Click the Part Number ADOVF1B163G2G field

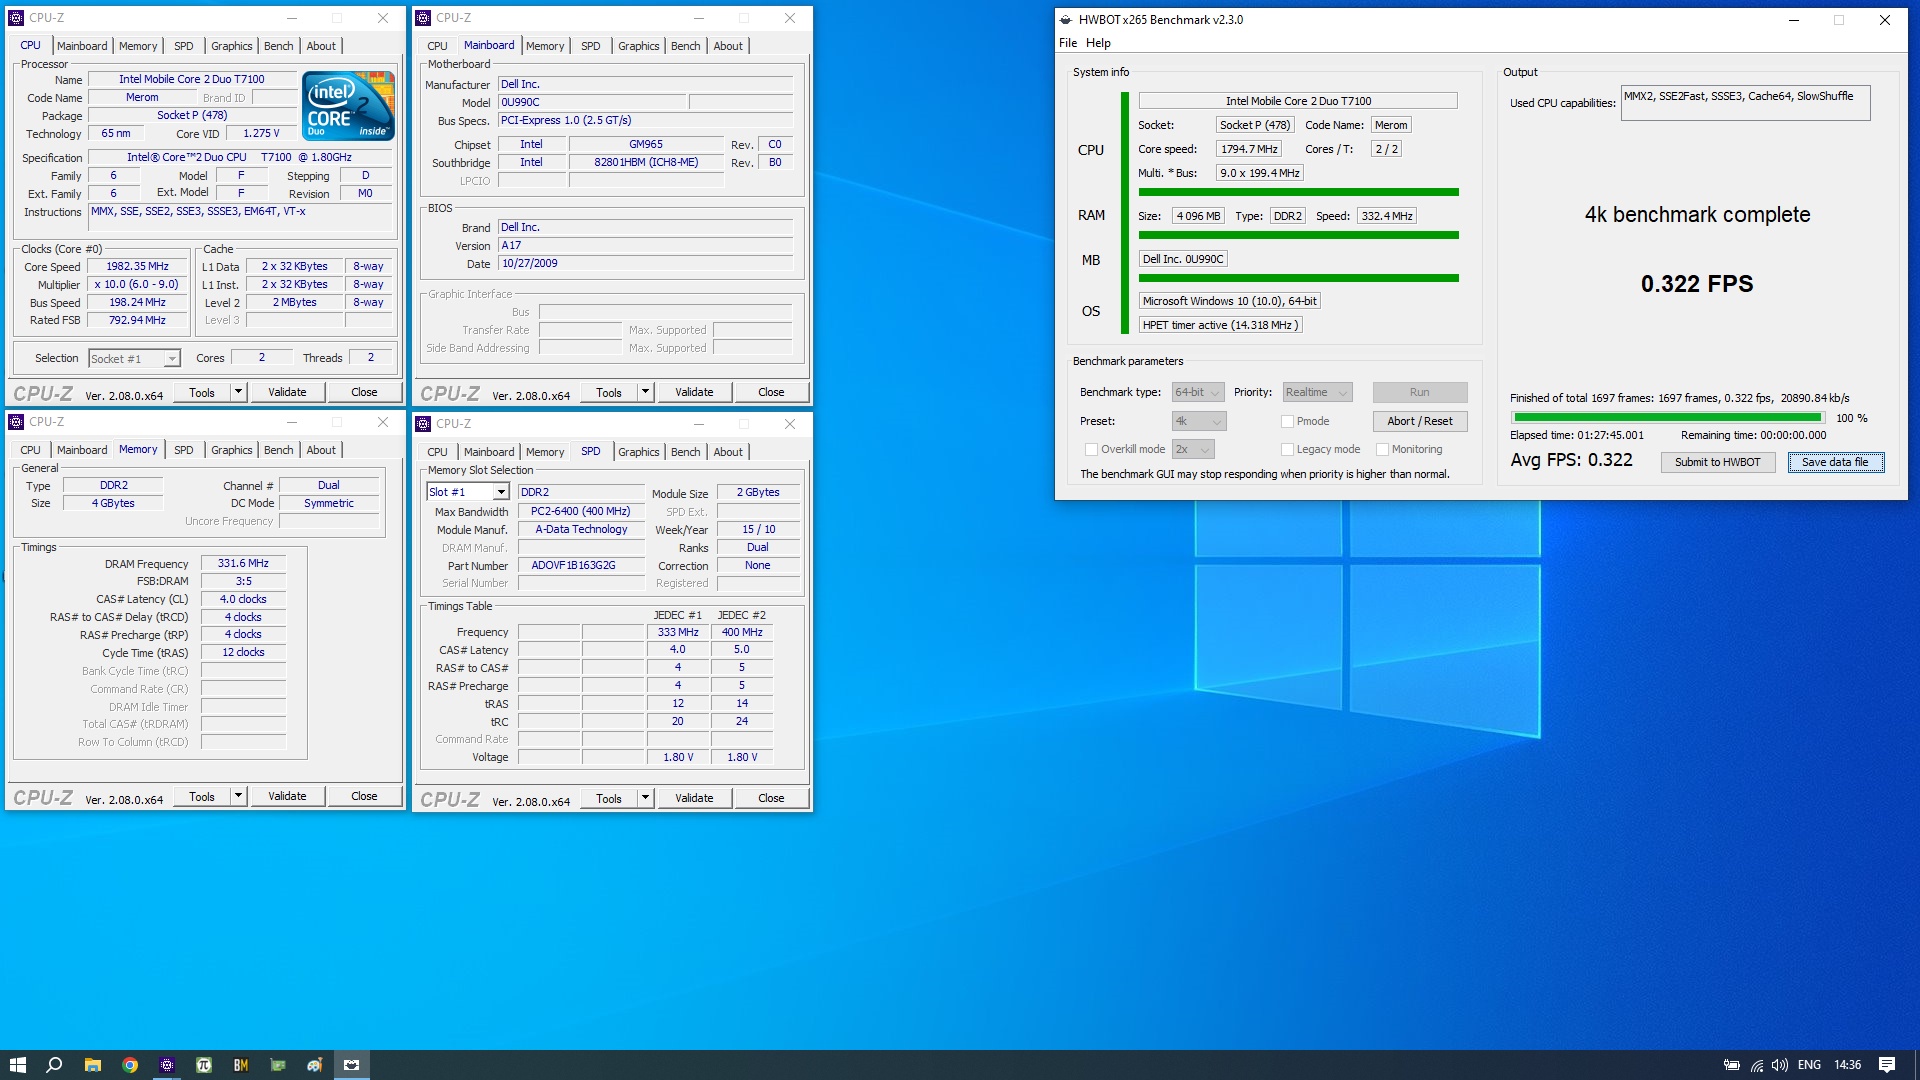coord(581,565)
